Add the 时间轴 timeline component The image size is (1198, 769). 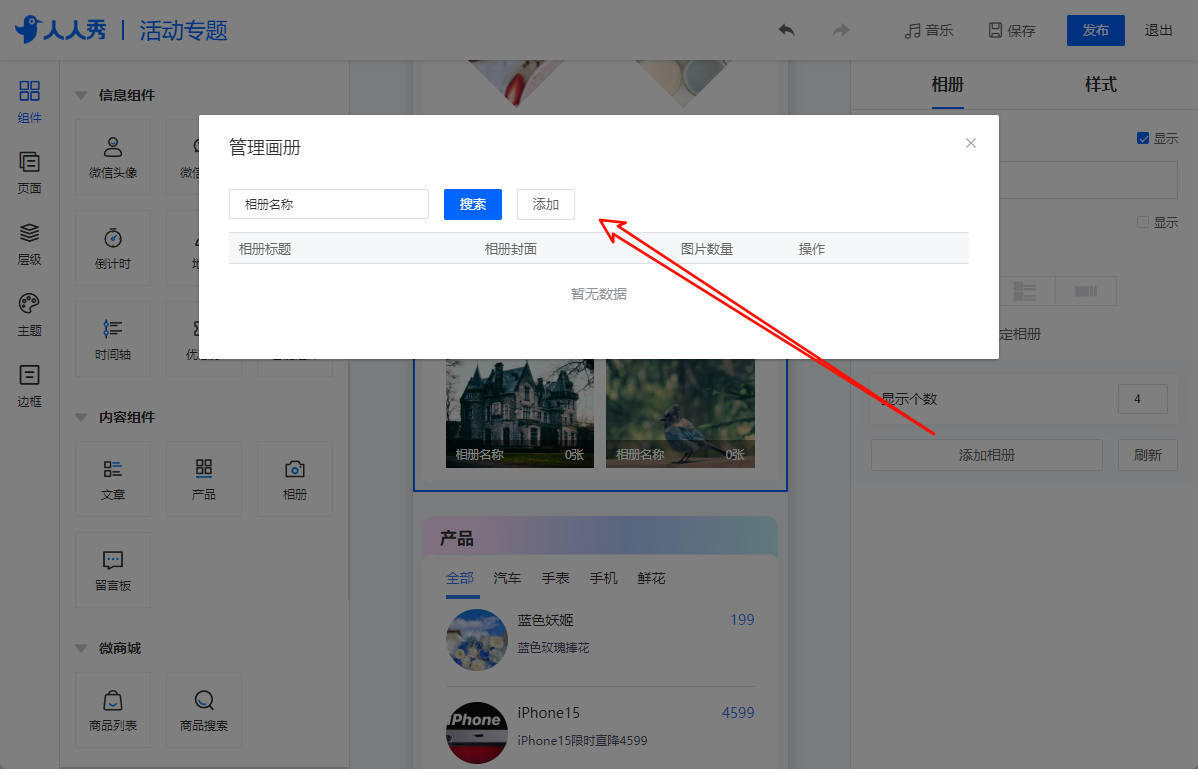click(113, 339)
